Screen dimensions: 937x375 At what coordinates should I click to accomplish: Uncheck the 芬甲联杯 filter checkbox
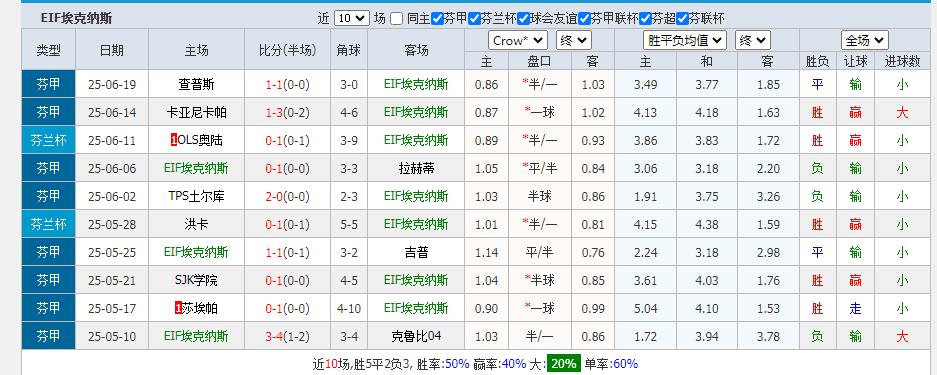(584, 19)
